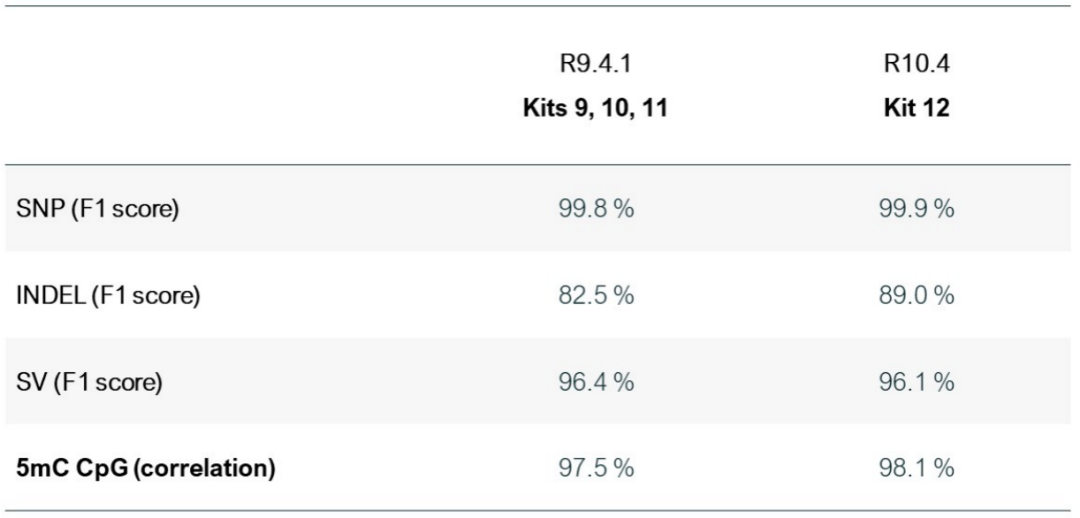
Task: Click the 89.0 % INDEL value
Action: (917, 296)
